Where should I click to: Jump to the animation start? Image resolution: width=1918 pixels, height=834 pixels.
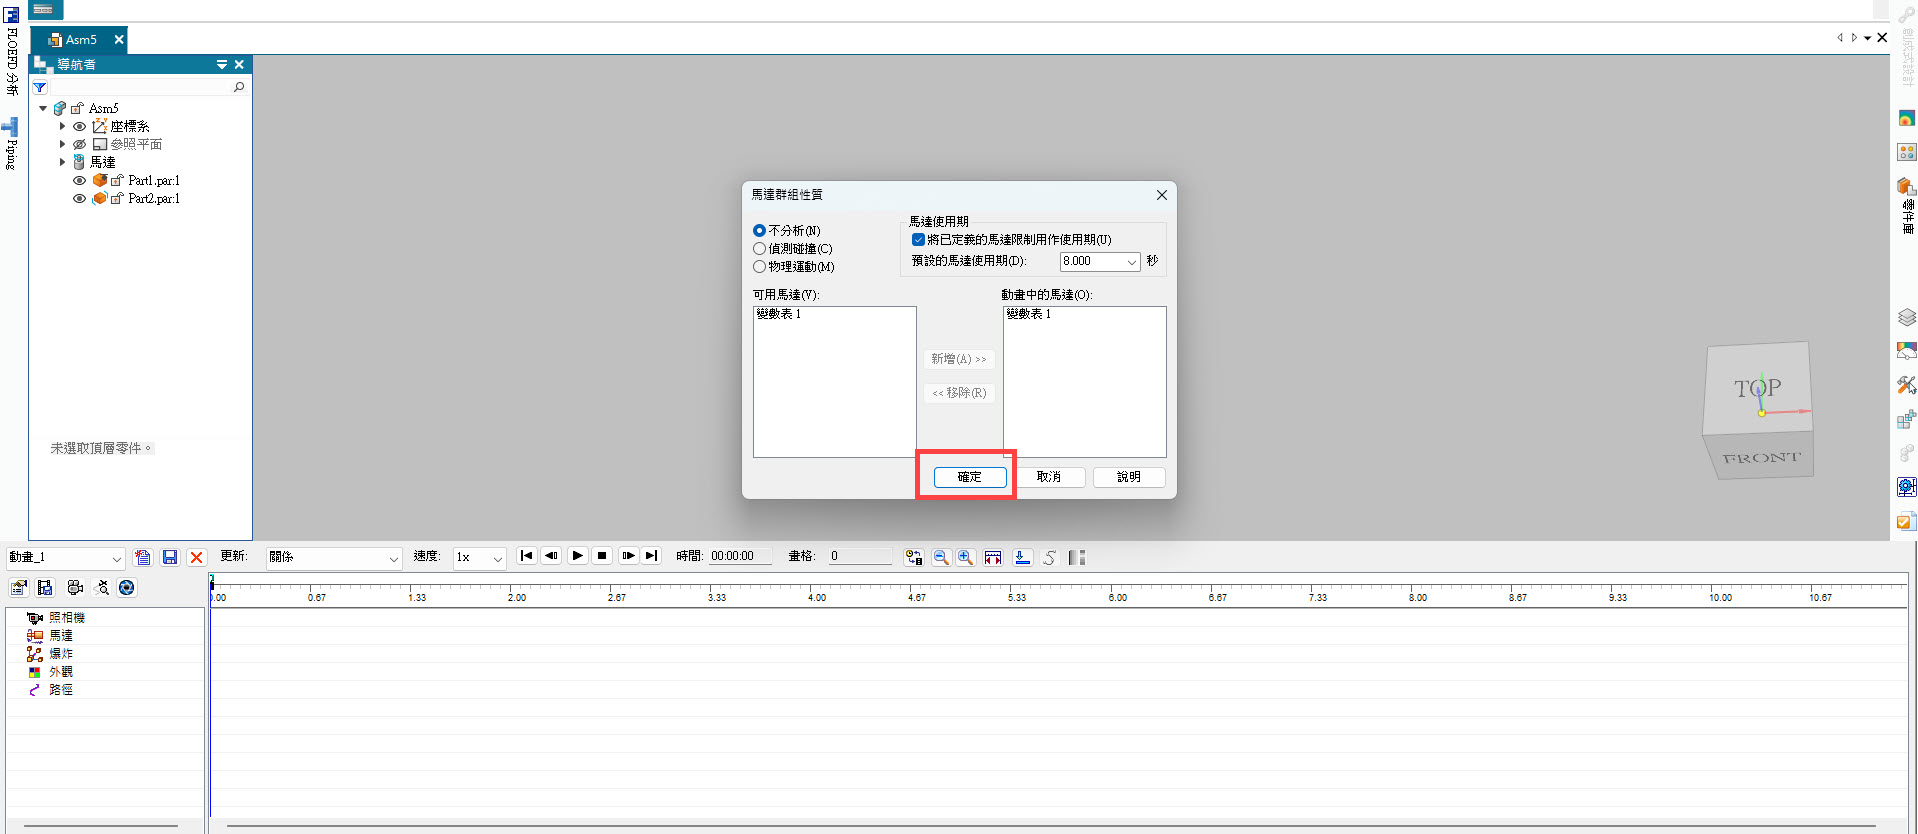(526, 556)
